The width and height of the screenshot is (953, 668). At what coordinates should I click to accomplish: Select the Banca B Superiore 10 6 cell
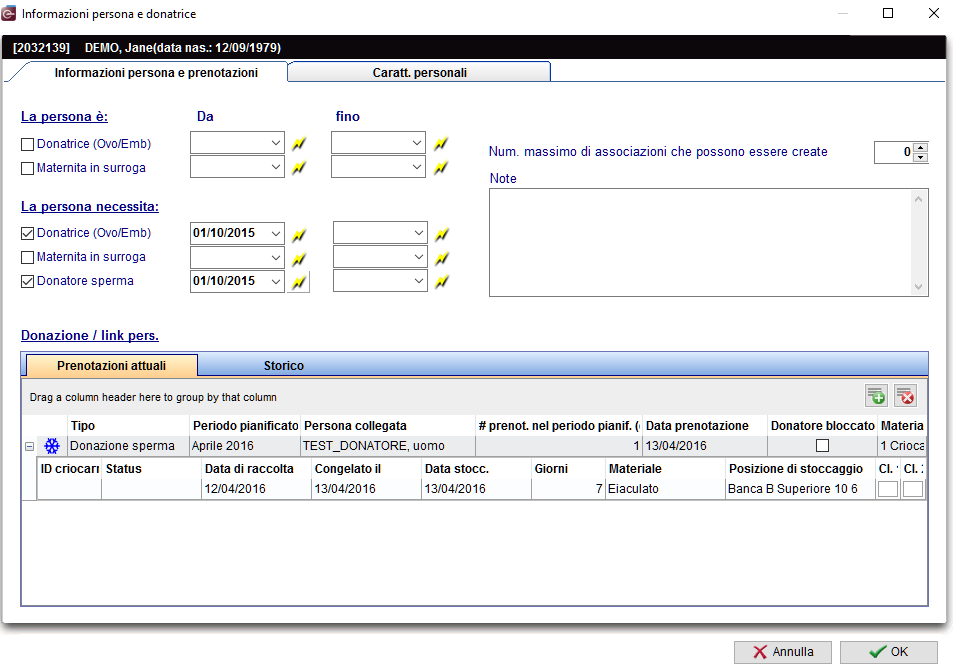tap(800, 489)
